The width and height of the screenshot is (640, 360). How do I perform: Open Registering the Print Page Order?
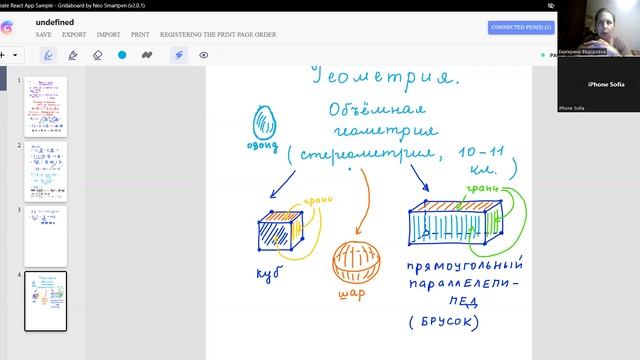(x=218, y=35)
